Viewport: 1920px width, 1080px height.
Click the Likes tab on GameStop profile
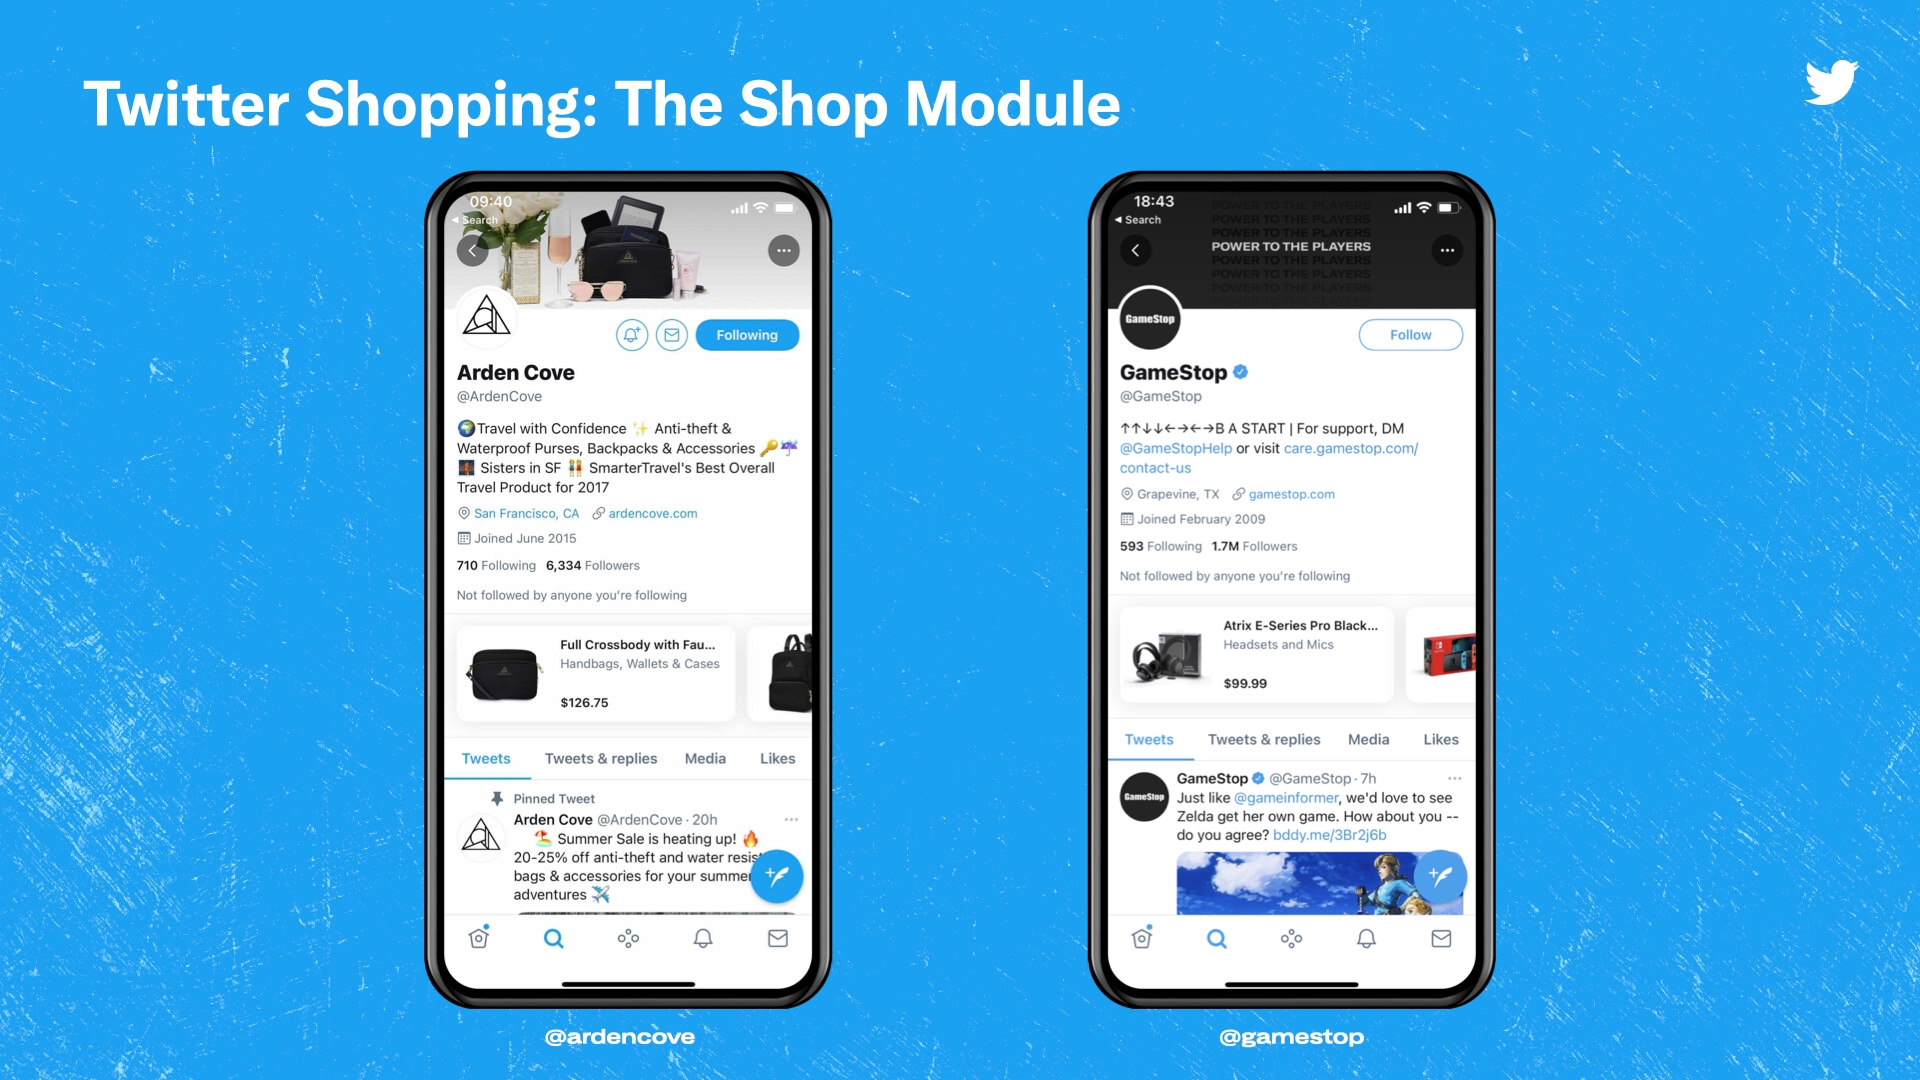coord(1440,738)
